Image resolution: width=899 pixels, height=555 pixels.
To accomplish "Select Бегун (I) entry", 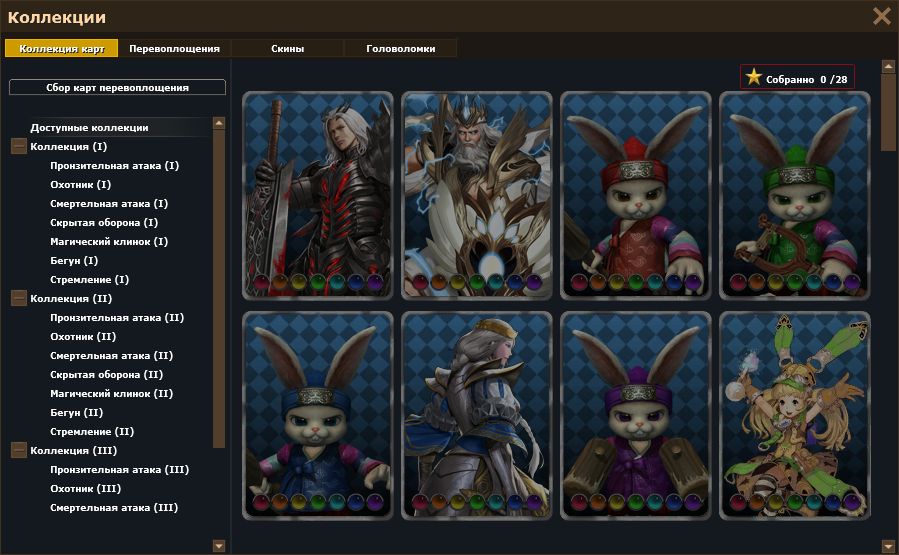I will click(x=74, y=260).
